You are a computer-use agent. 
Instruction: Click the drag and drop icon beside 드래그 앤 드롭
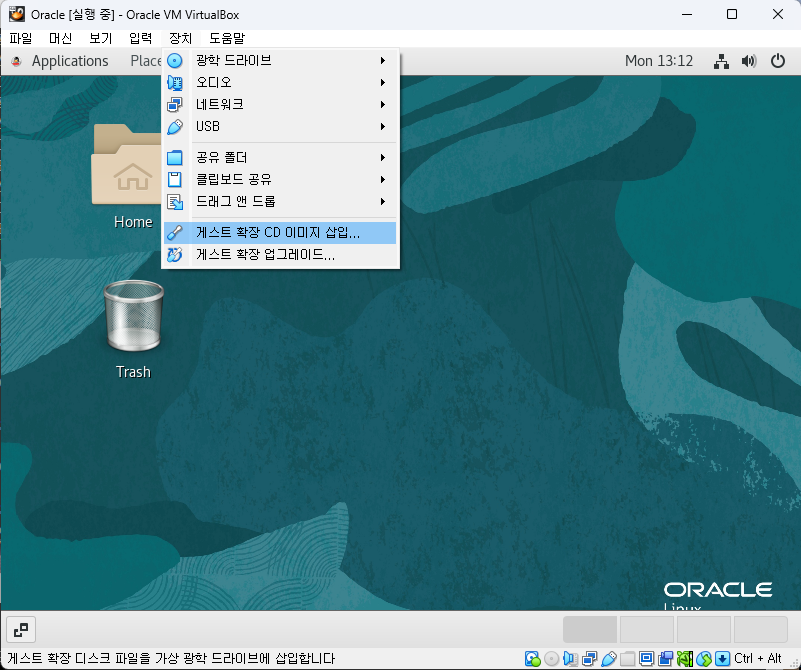175,202
